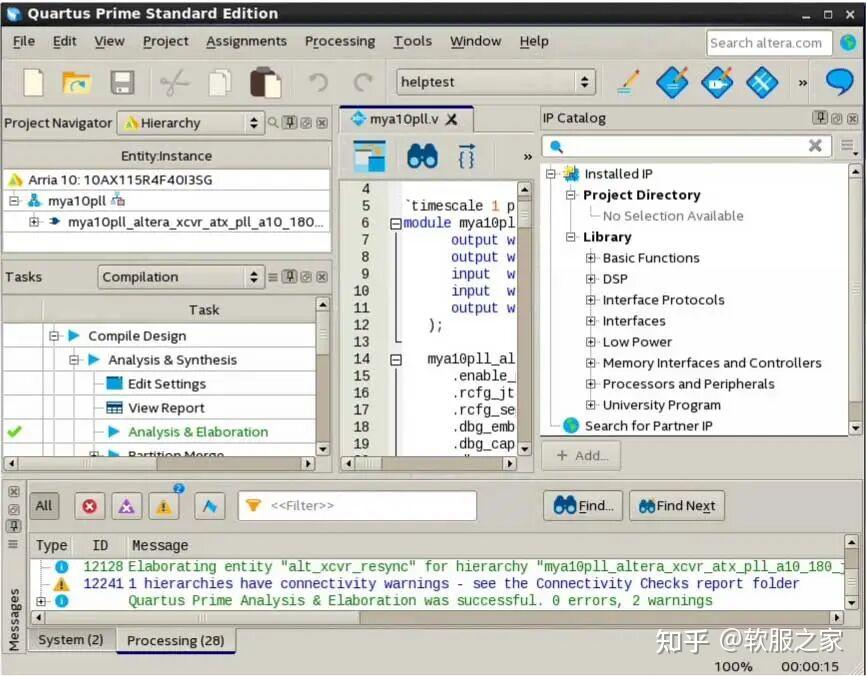866x676 pixels.
Task: Expand Basic Functions in IP library
Action: 590,258
